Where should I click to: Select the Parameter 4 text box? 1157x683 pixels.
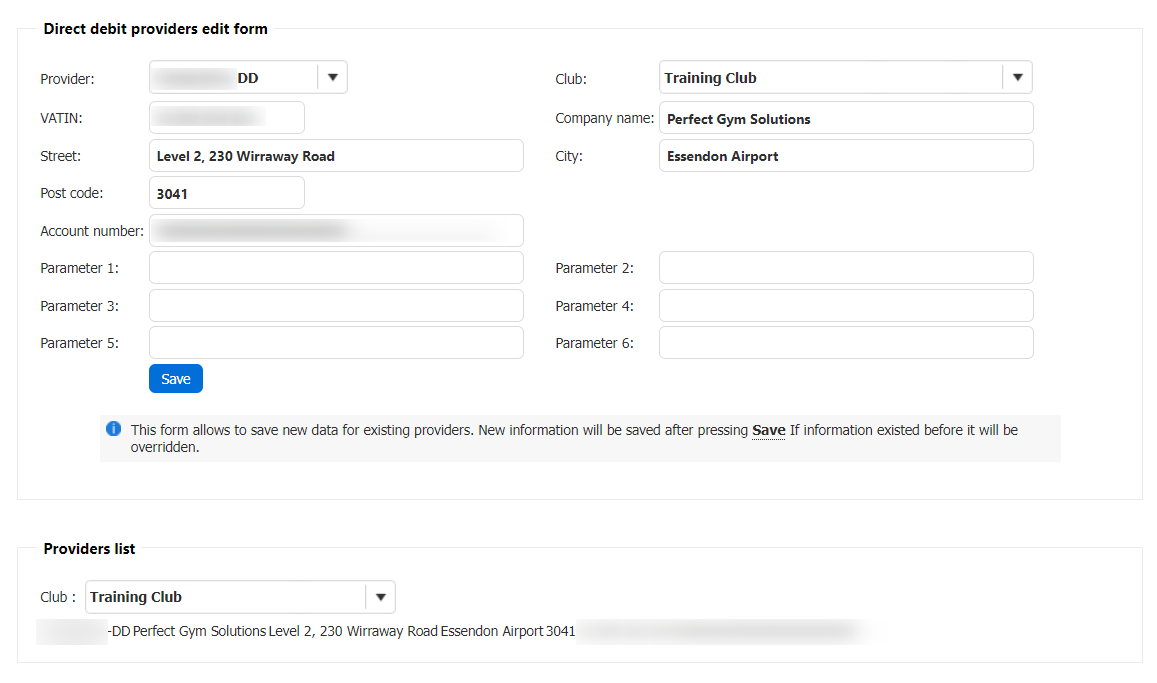click(845, 306)
